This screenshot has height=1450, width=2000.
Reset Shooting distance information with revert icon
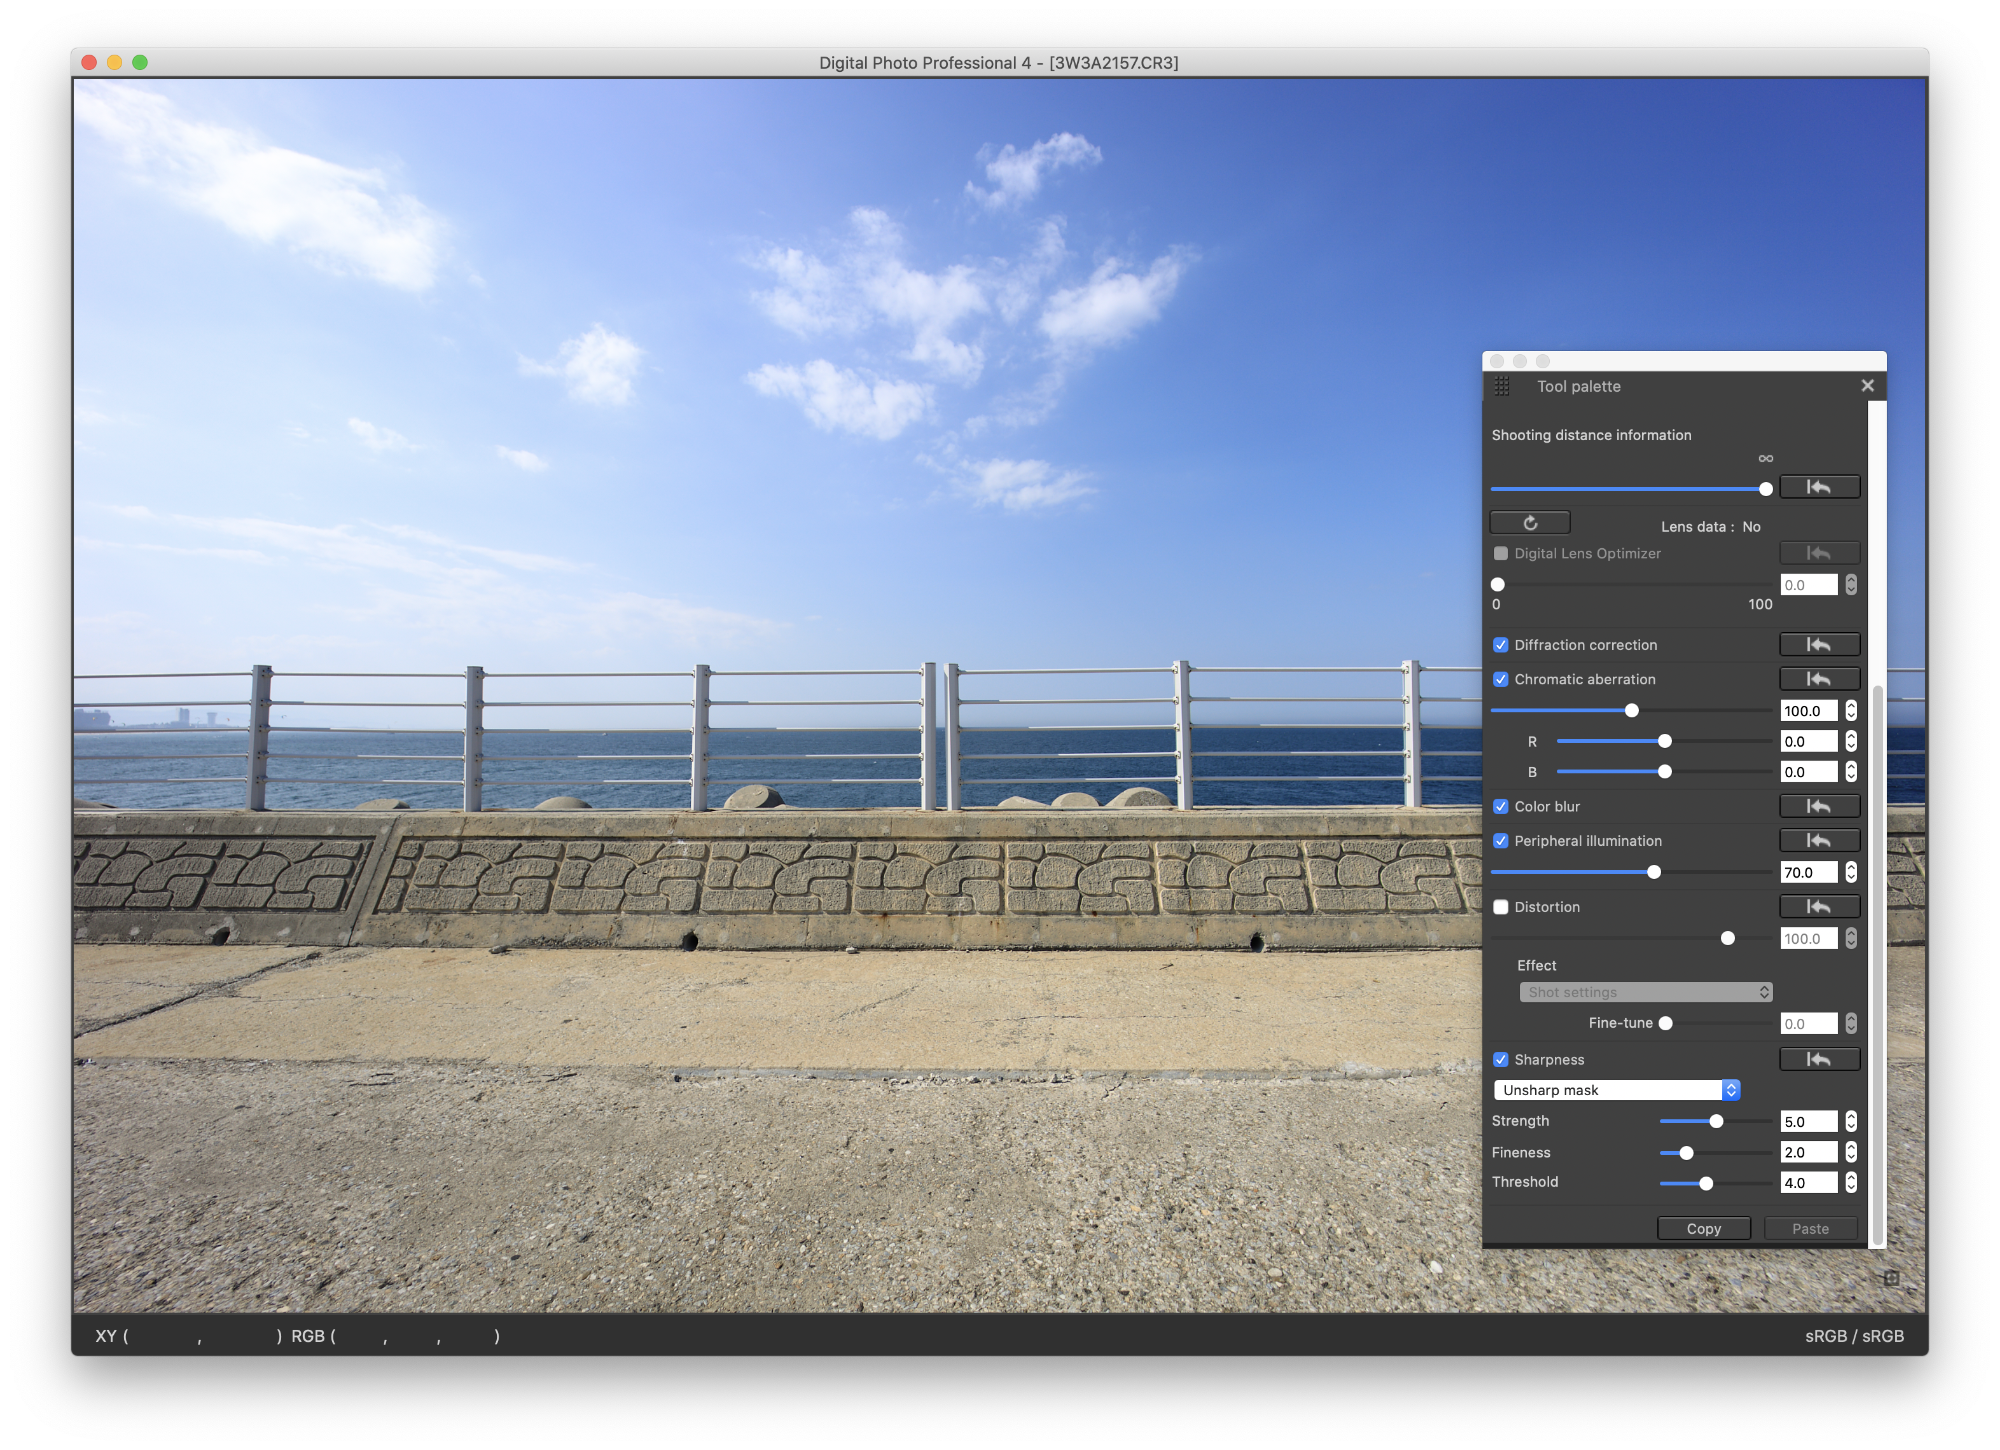tap(1819, 487)
